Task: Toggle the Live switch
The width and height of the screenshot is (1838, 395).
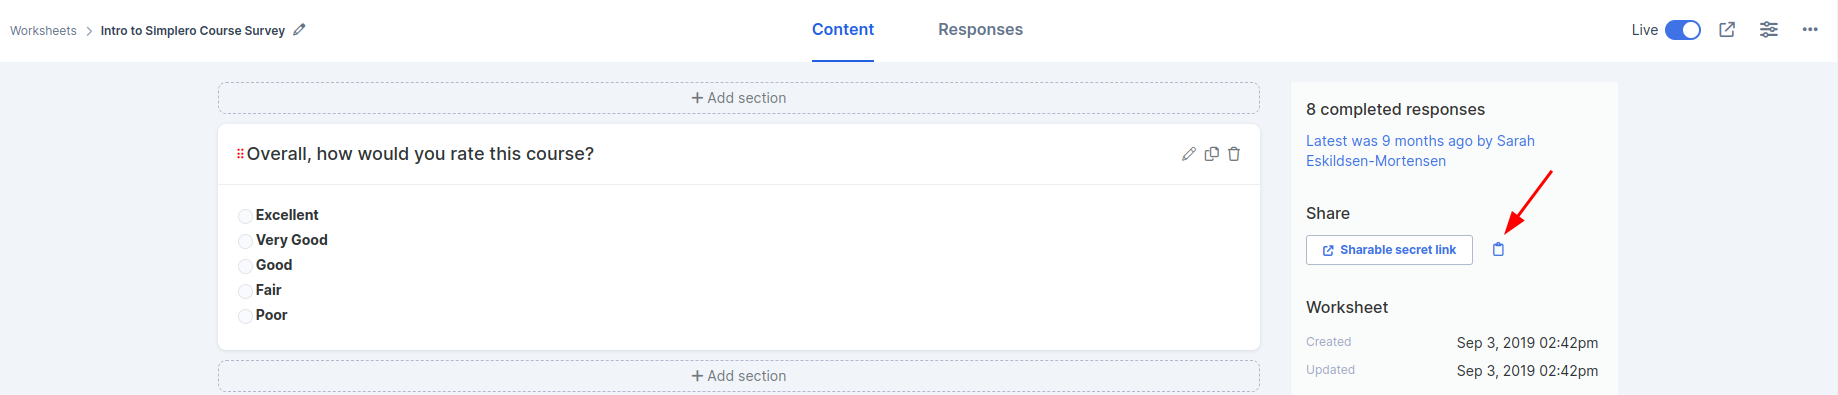Action: 1683,30
